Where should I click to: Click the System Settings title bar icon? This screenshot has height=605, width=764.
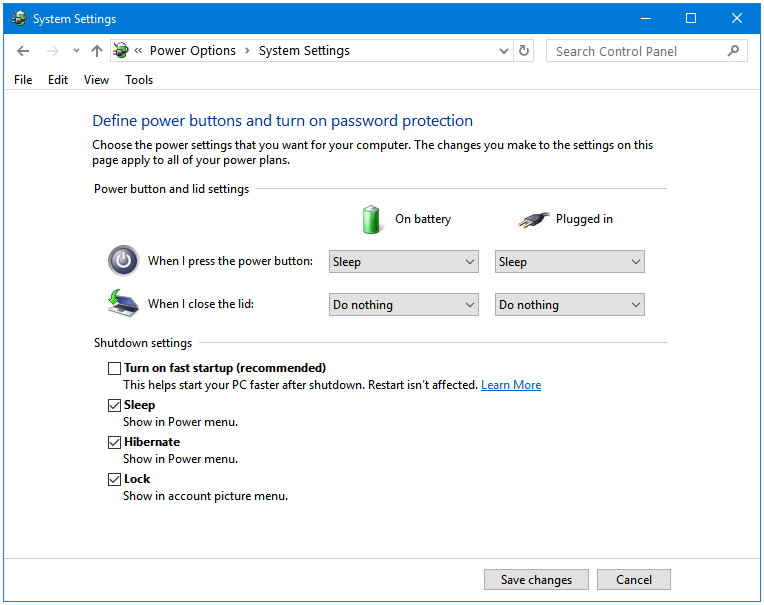pyautogui.click(x=19, y=19)
